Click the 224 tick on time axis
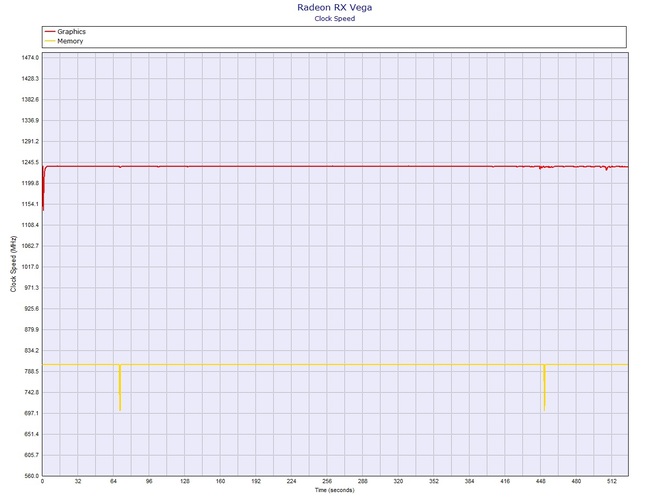This screenshot has width=670, height=502. click(x=291, y=481)
